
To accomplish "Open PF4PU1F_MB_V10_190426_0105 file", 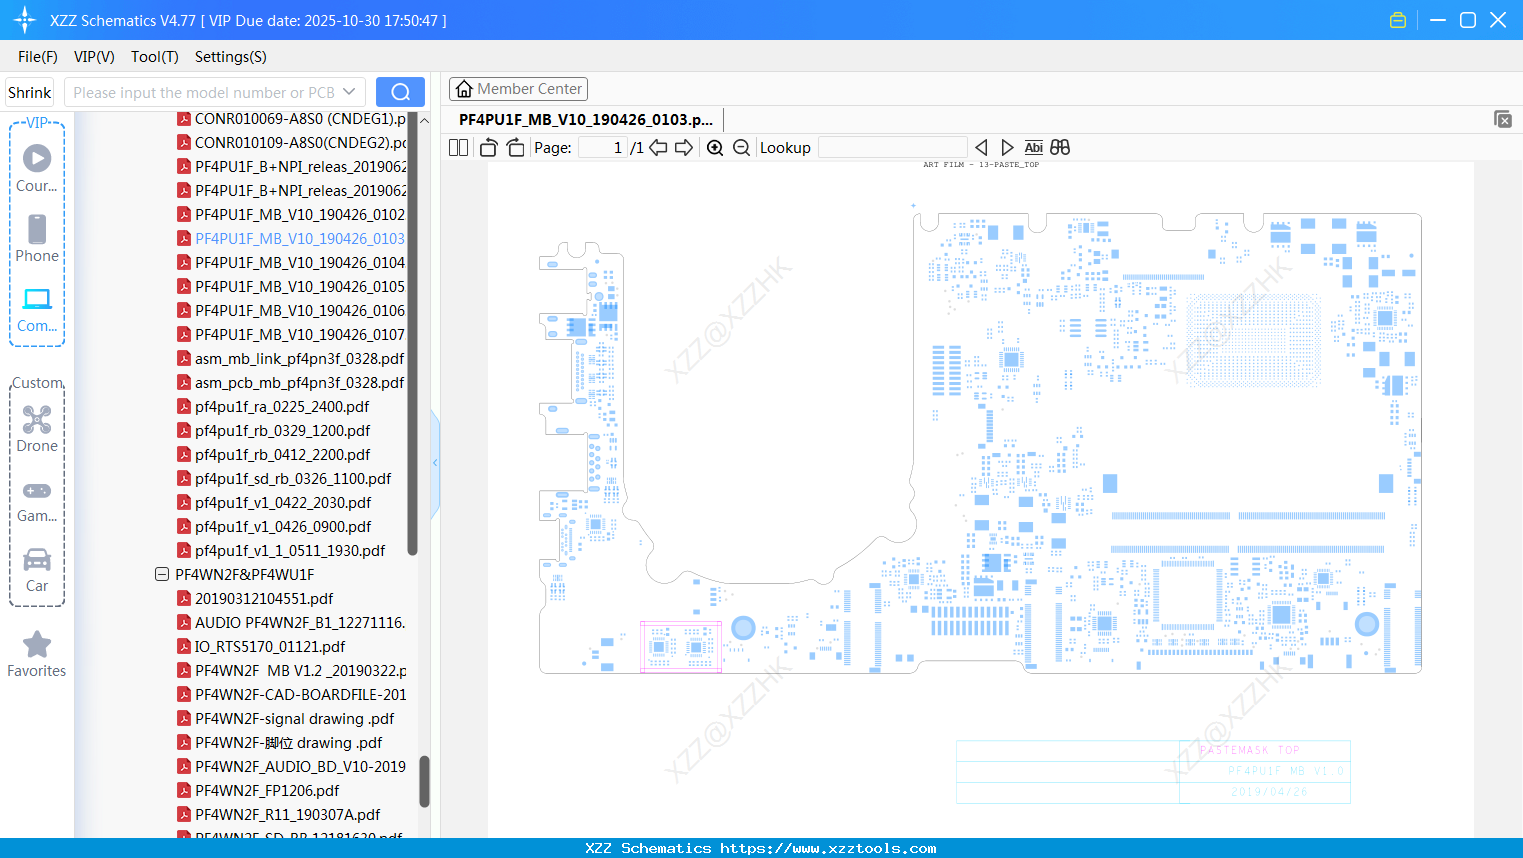I will (x=300, y=287).
